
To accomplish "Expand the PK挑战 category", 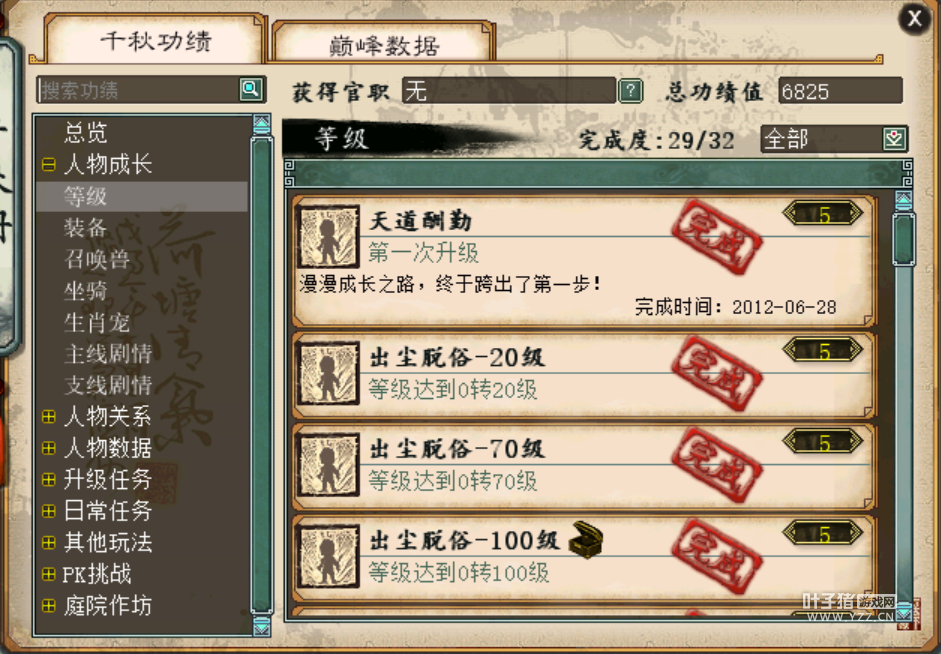I will [49, 574].
